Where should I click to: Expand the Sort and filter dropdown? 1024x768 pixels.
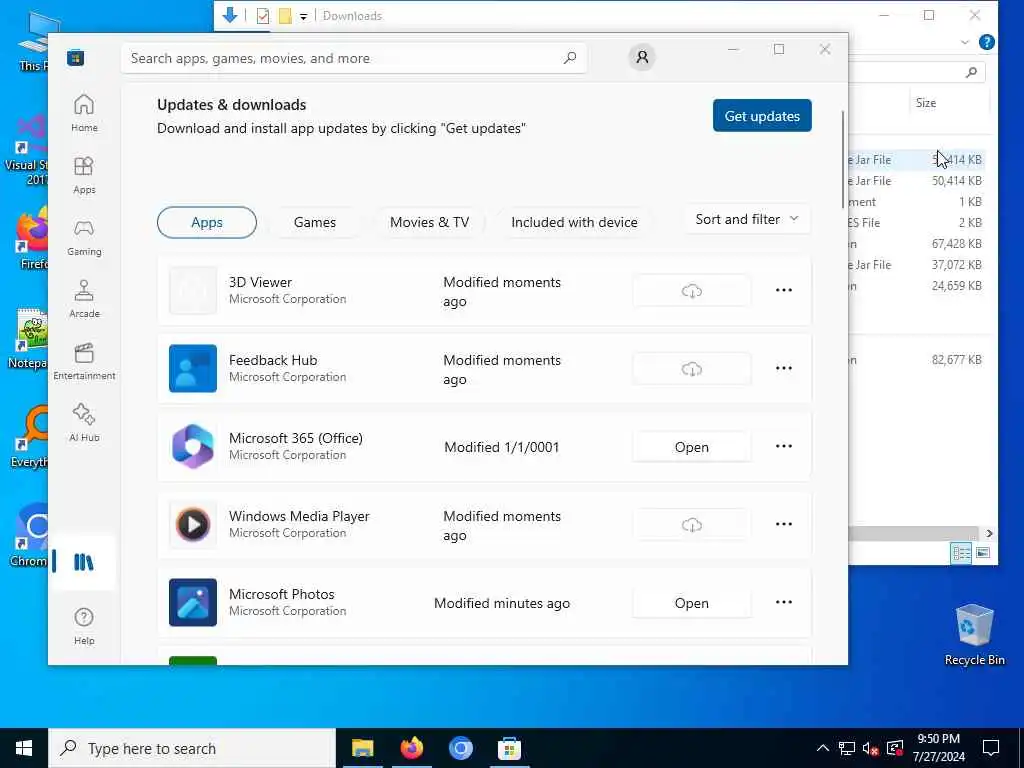pos(747,219)
